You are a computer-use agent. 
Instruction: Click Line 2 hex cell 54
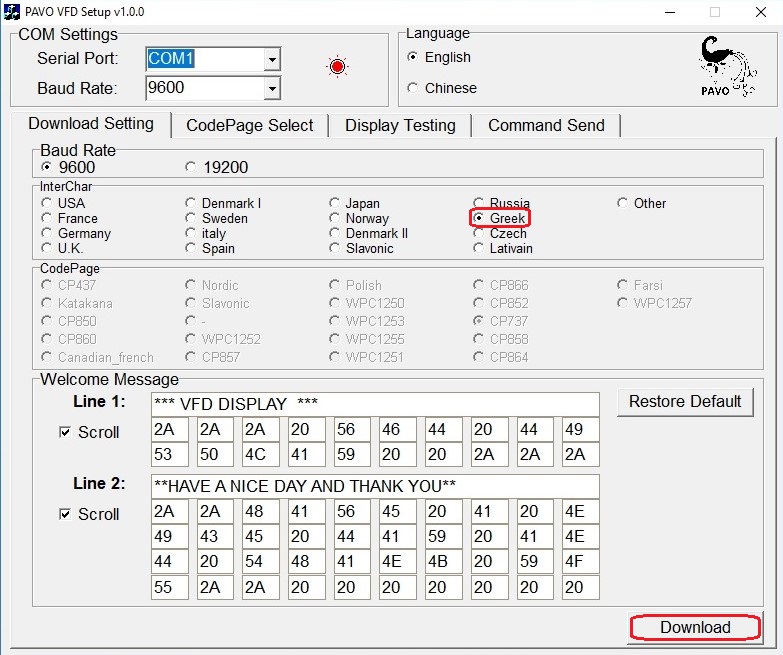[261, 562]
